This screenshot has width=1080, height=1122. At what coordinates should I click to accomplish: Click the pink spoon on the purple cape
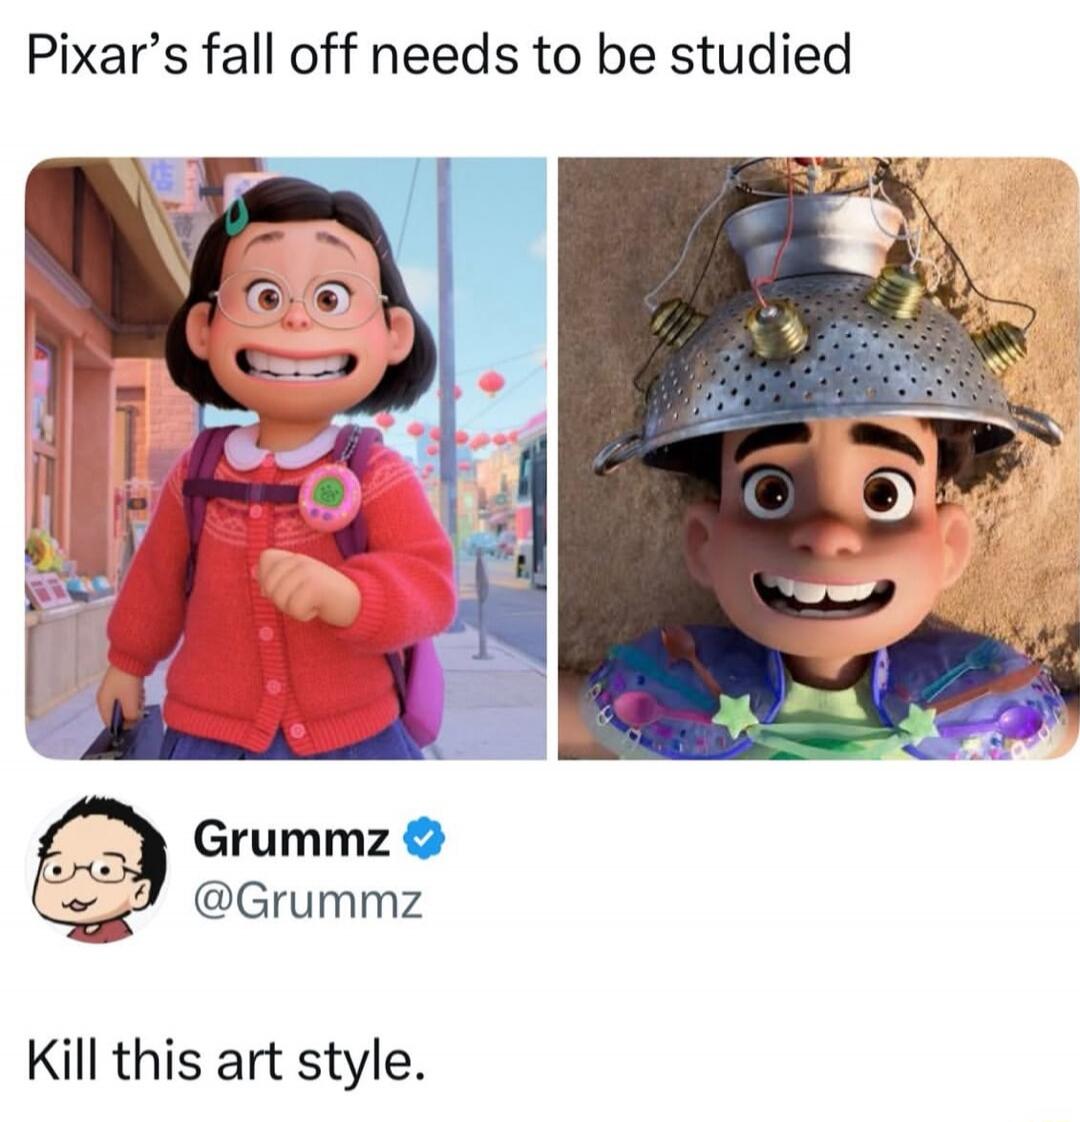tap(644, 708)
